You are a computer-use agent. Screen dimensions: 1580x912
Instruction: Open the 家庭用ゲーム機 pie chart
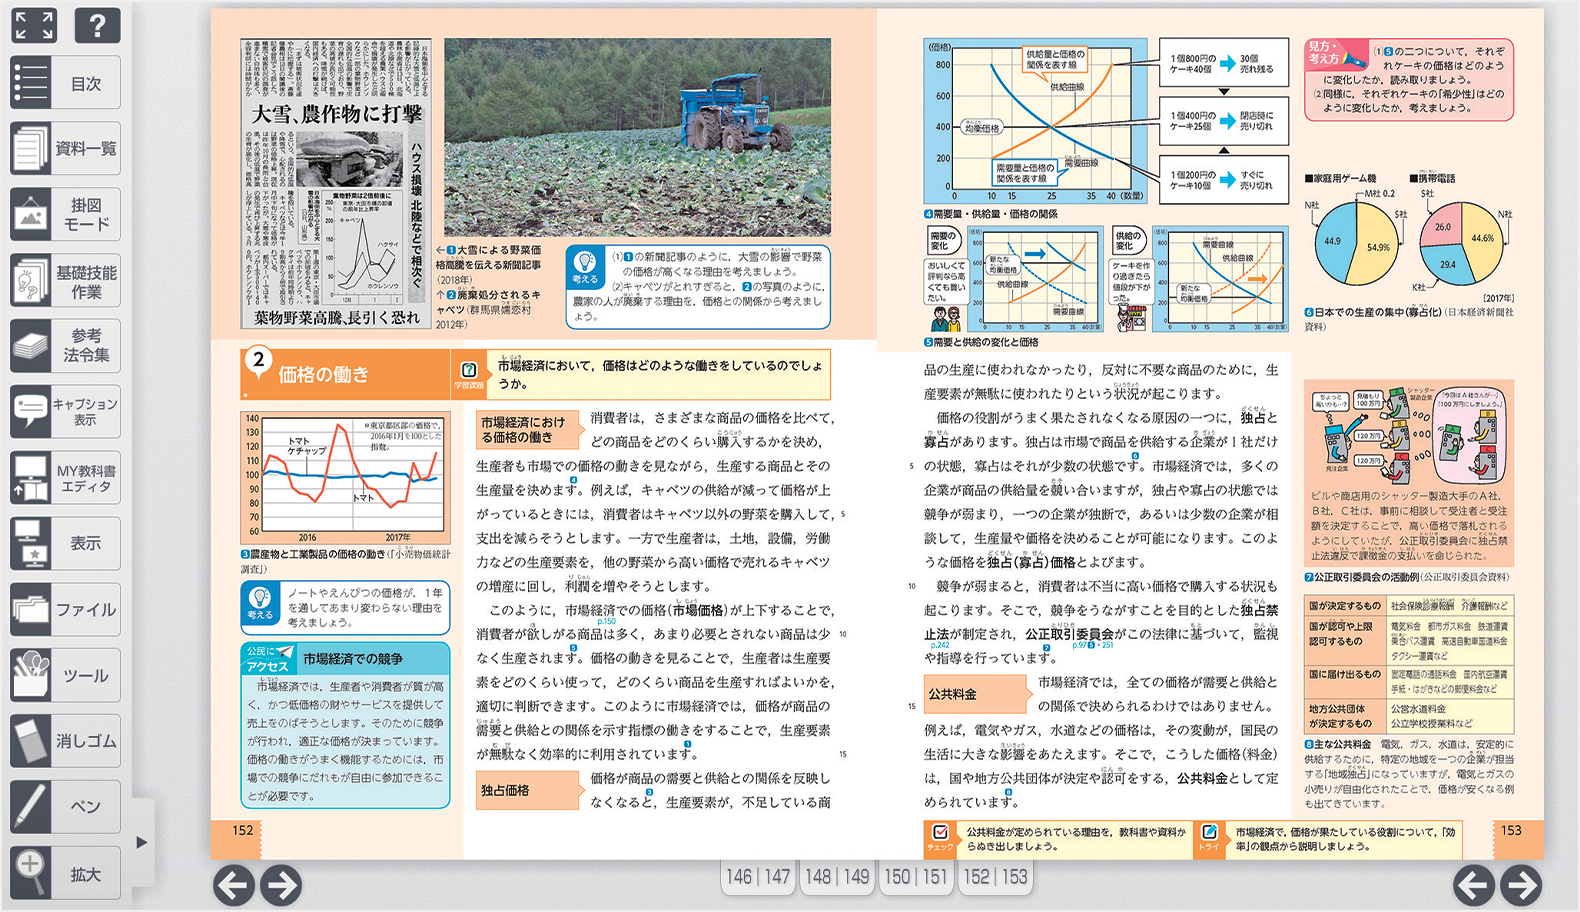(x=1357, y=243)
